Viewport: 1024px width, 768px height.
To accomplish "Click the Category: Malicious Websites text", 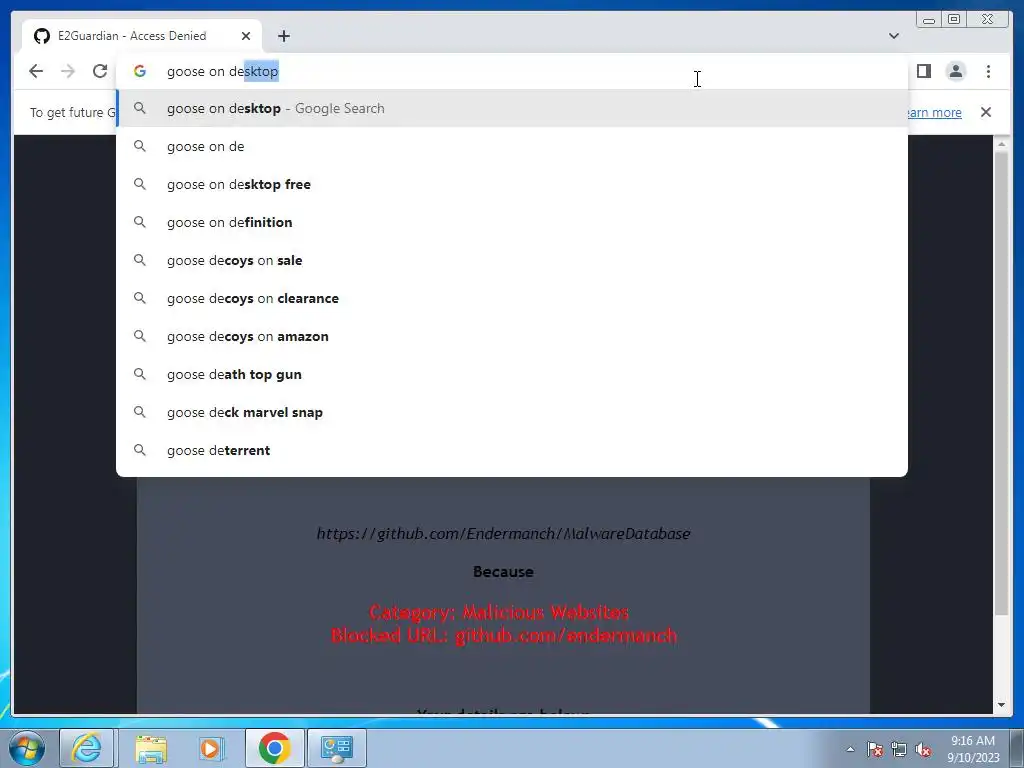I will point(499,612).
